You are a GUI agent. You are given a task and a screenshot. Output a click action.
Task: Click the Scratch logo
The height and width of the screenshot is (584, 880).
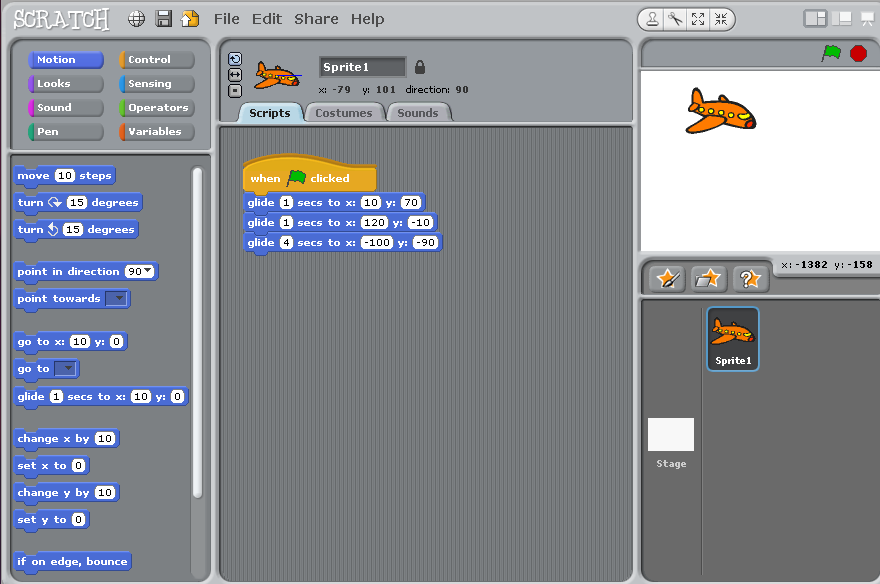tap(61, 19)
